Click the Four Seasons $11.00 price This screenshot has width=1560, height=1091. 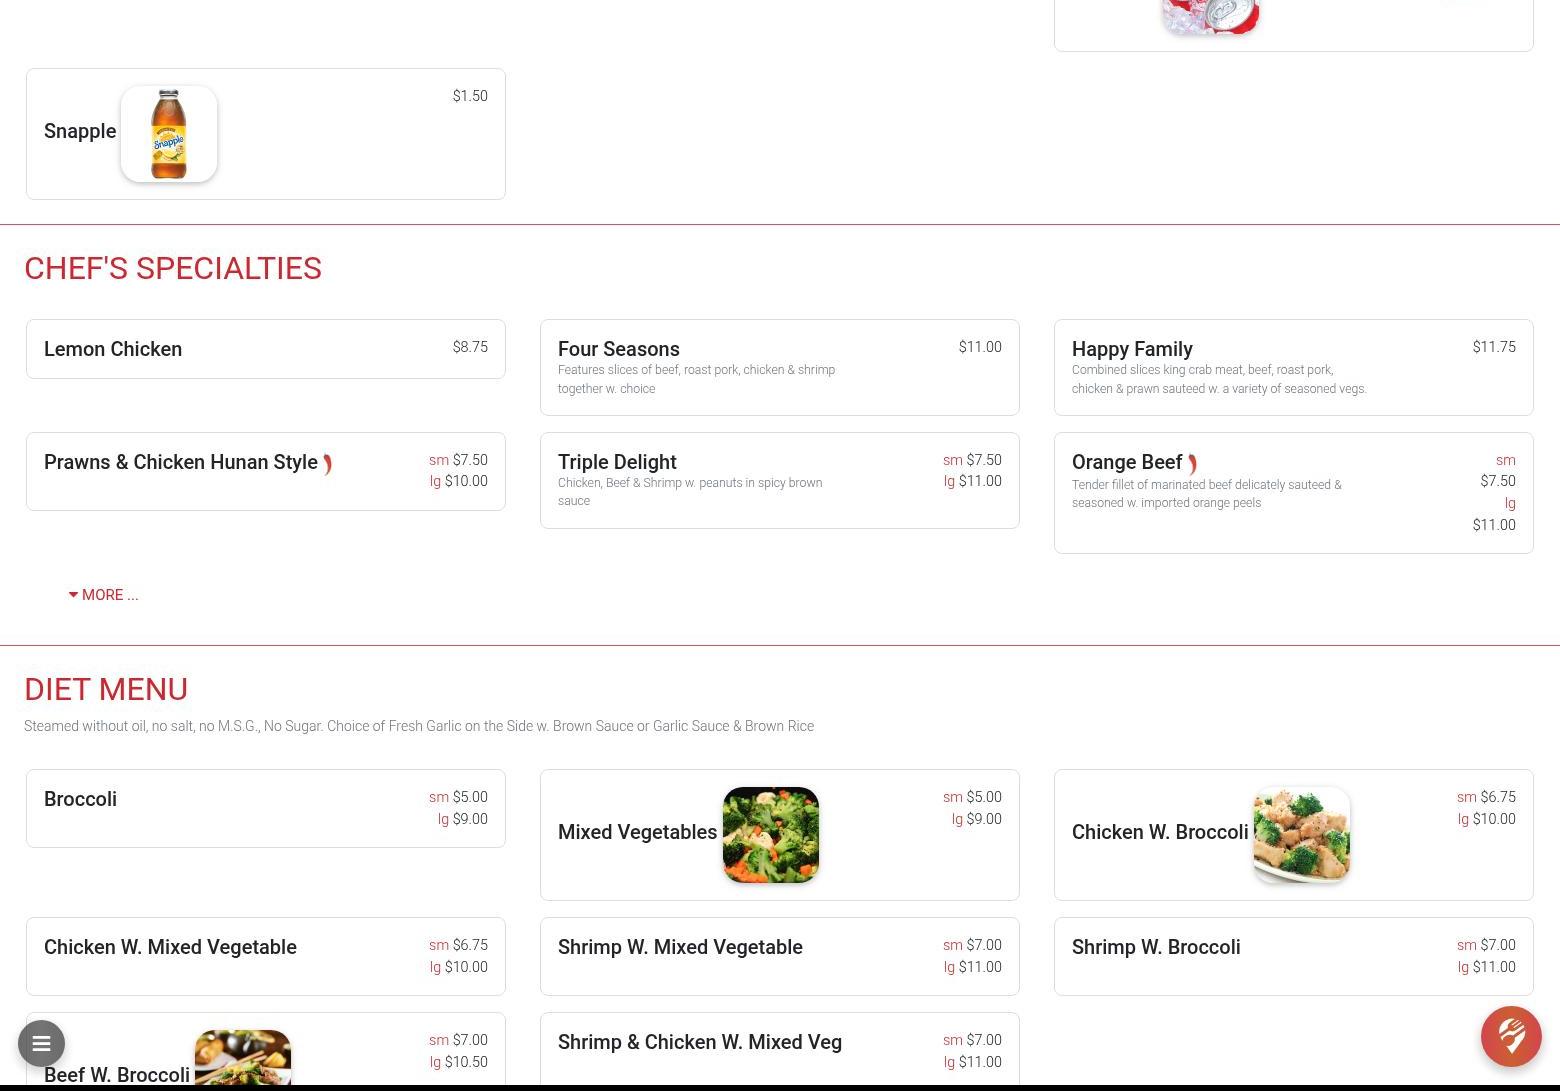[980, 347]
